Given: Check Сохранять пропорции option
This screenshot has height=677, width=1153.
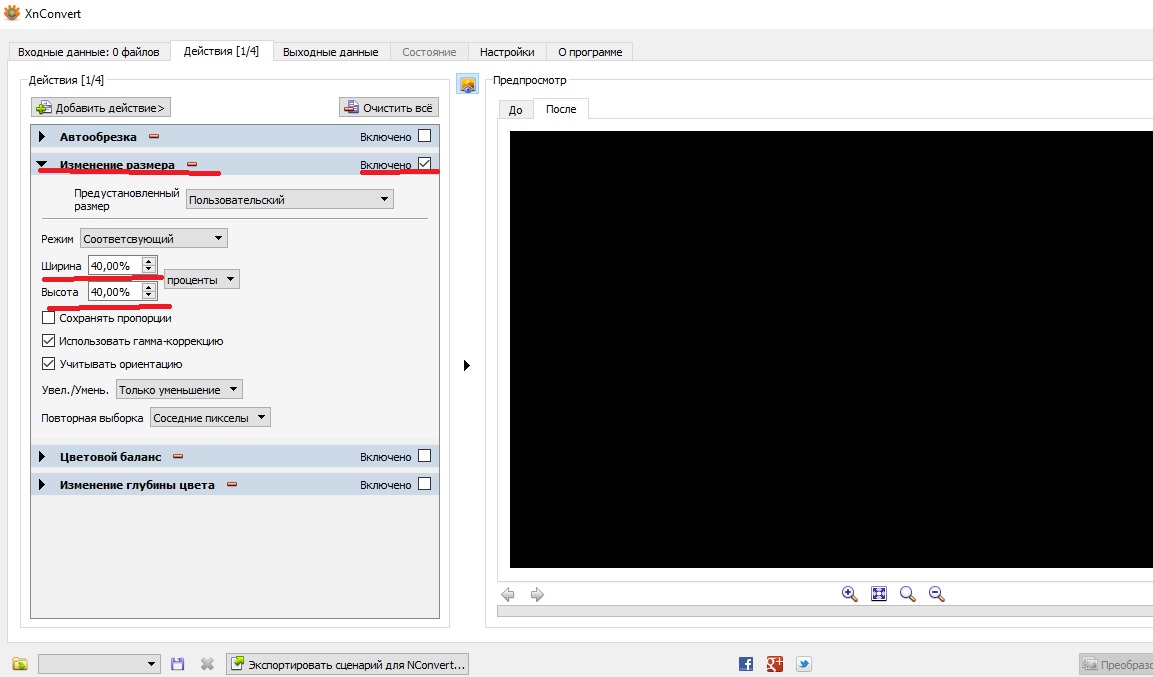Looking at the screenshot, I should click(x=49, y=318).
